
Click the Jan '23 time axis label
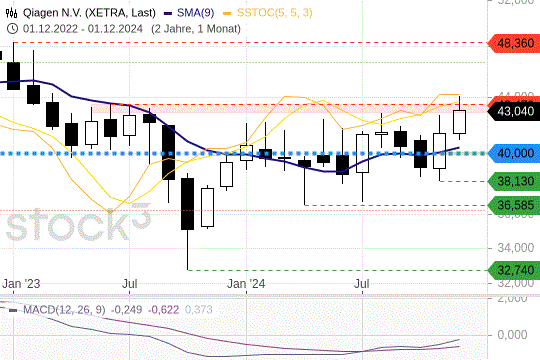point(21,284)
